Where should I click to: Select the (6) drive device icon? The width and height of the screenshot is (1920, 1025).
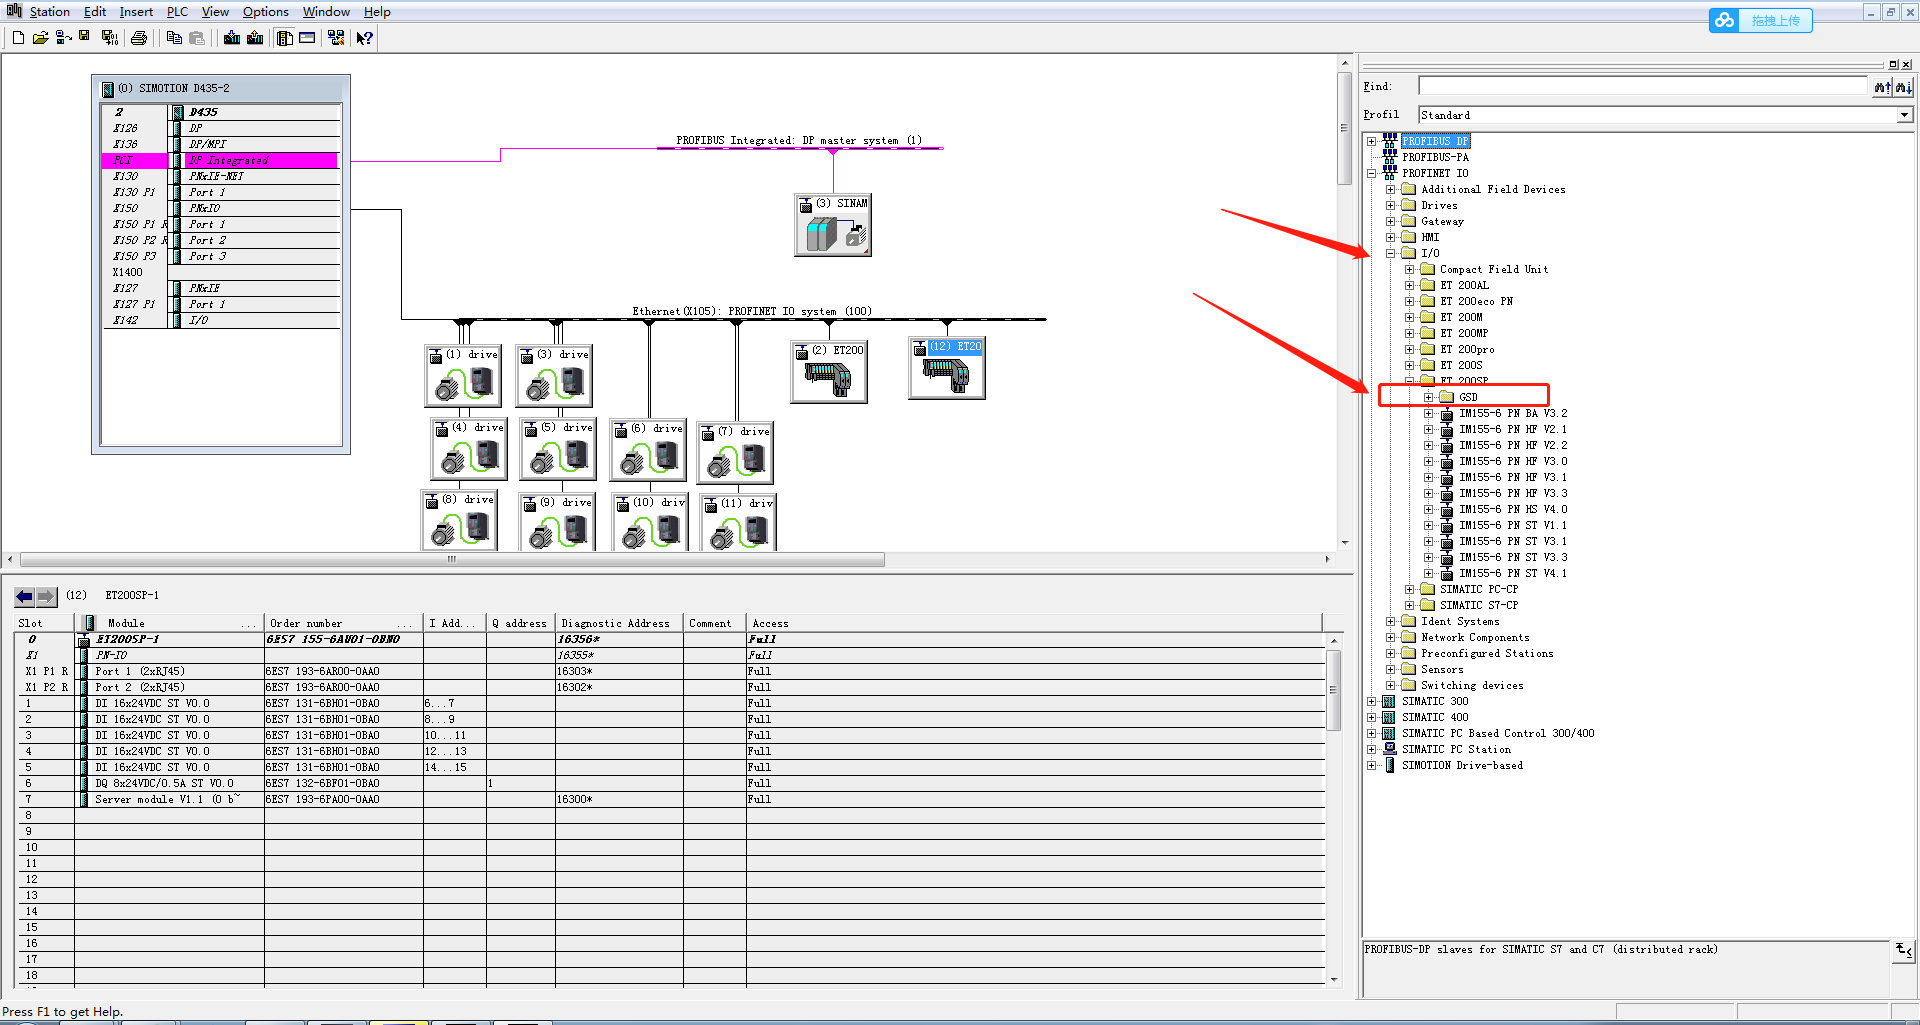(648, 450)
